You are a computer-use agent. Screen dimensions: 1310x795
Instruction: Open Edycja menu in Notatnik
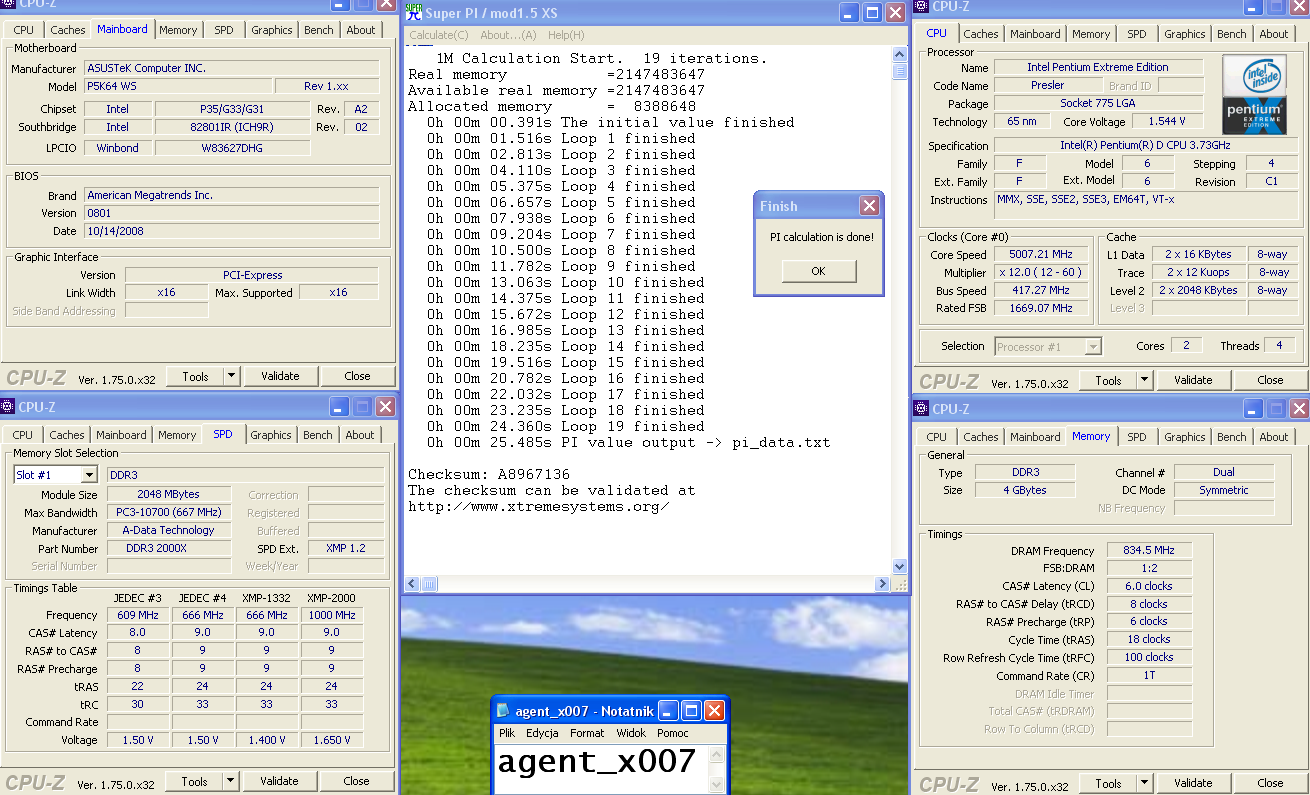coord(542,733)
